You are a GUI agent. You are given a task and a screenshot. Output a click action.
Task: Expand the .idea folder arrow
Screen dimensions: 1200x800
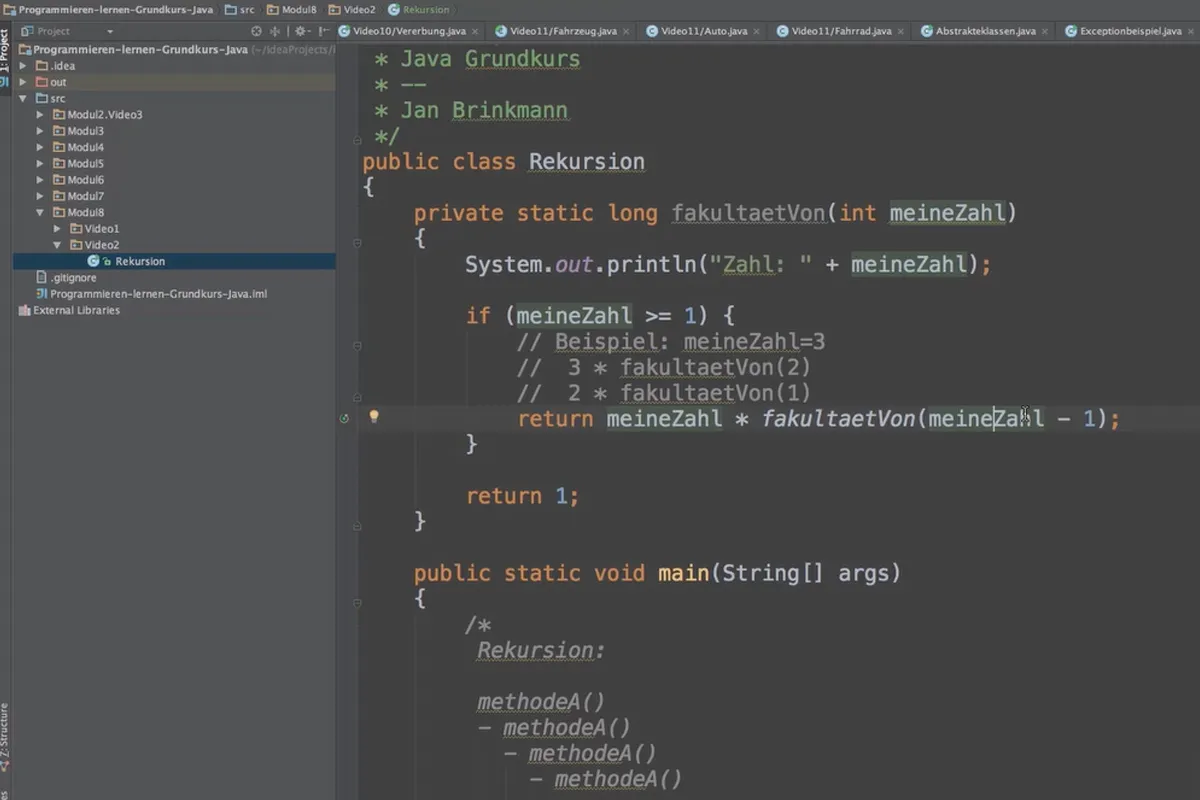point(24,66)
